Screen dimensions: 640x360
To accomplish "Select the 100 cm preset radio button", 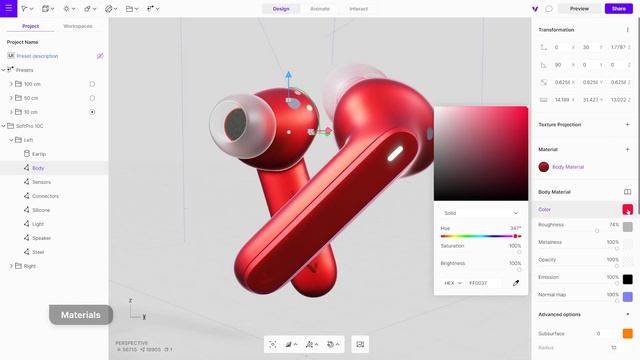I will point(92,84).
